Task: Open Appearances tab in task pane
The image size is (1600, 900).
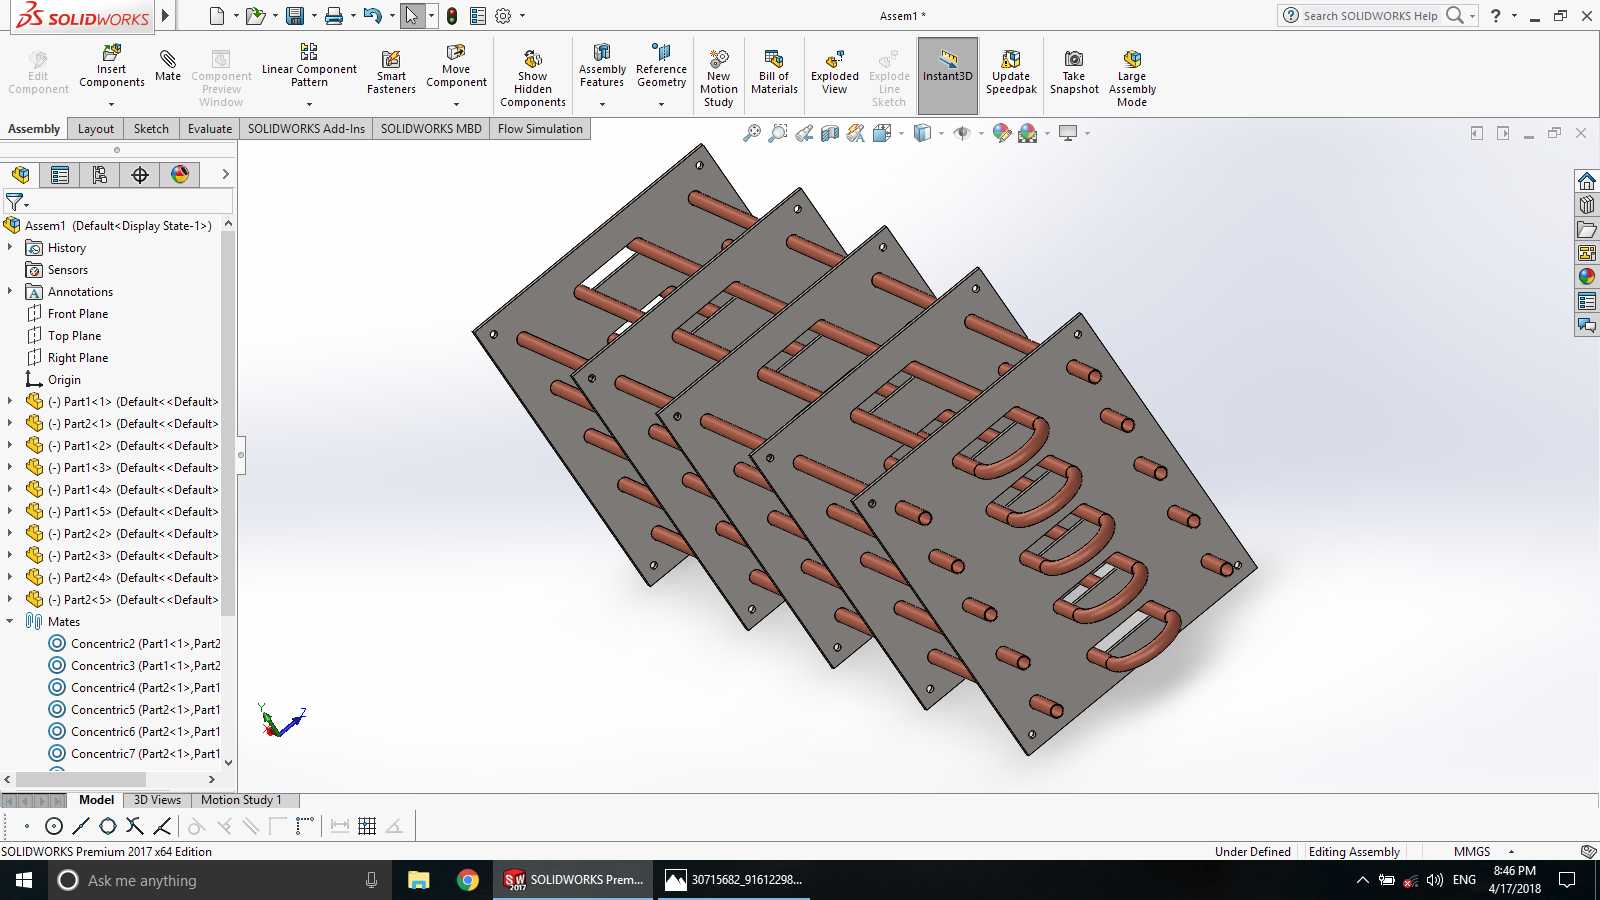Action: [x=1587, y=277]
